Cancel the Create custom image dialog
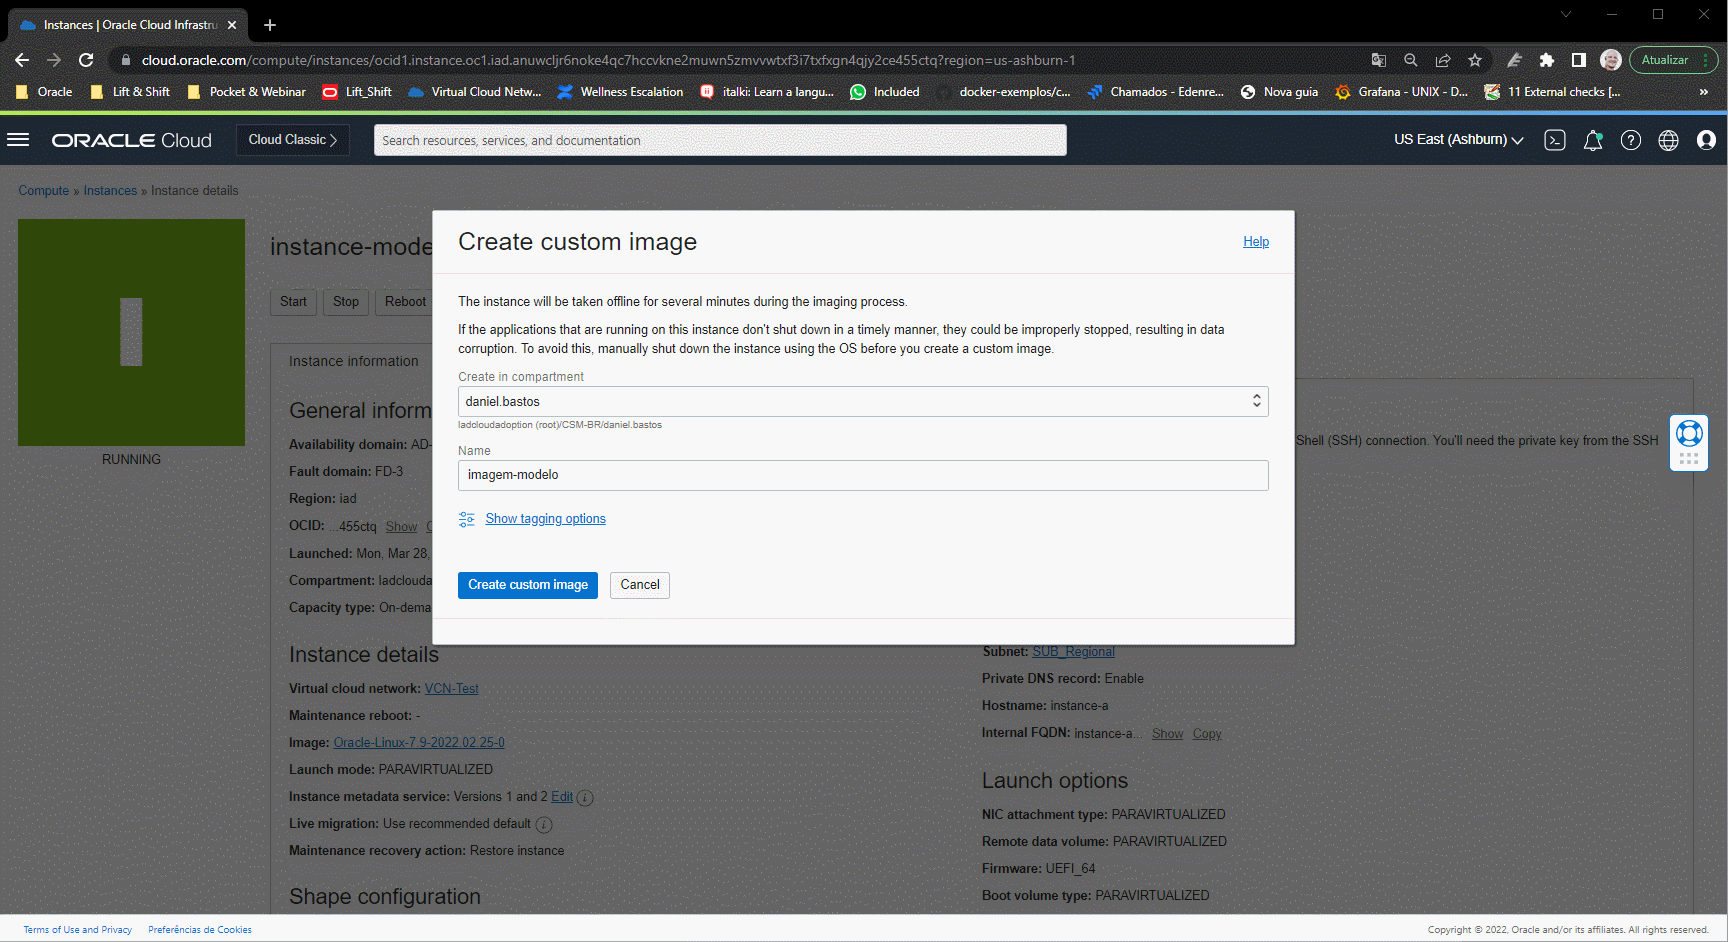 tap(640, 585)
